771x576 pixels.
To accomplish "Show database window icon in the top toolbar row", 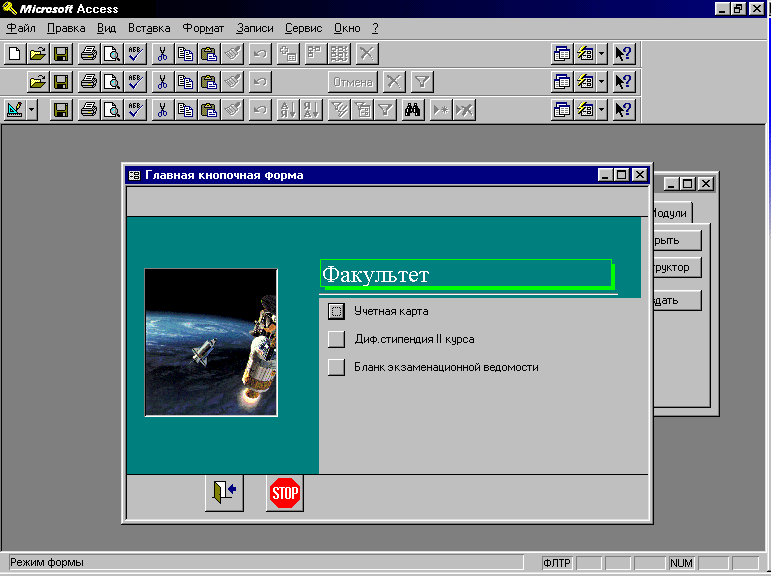I will click(x=562, y=54).
